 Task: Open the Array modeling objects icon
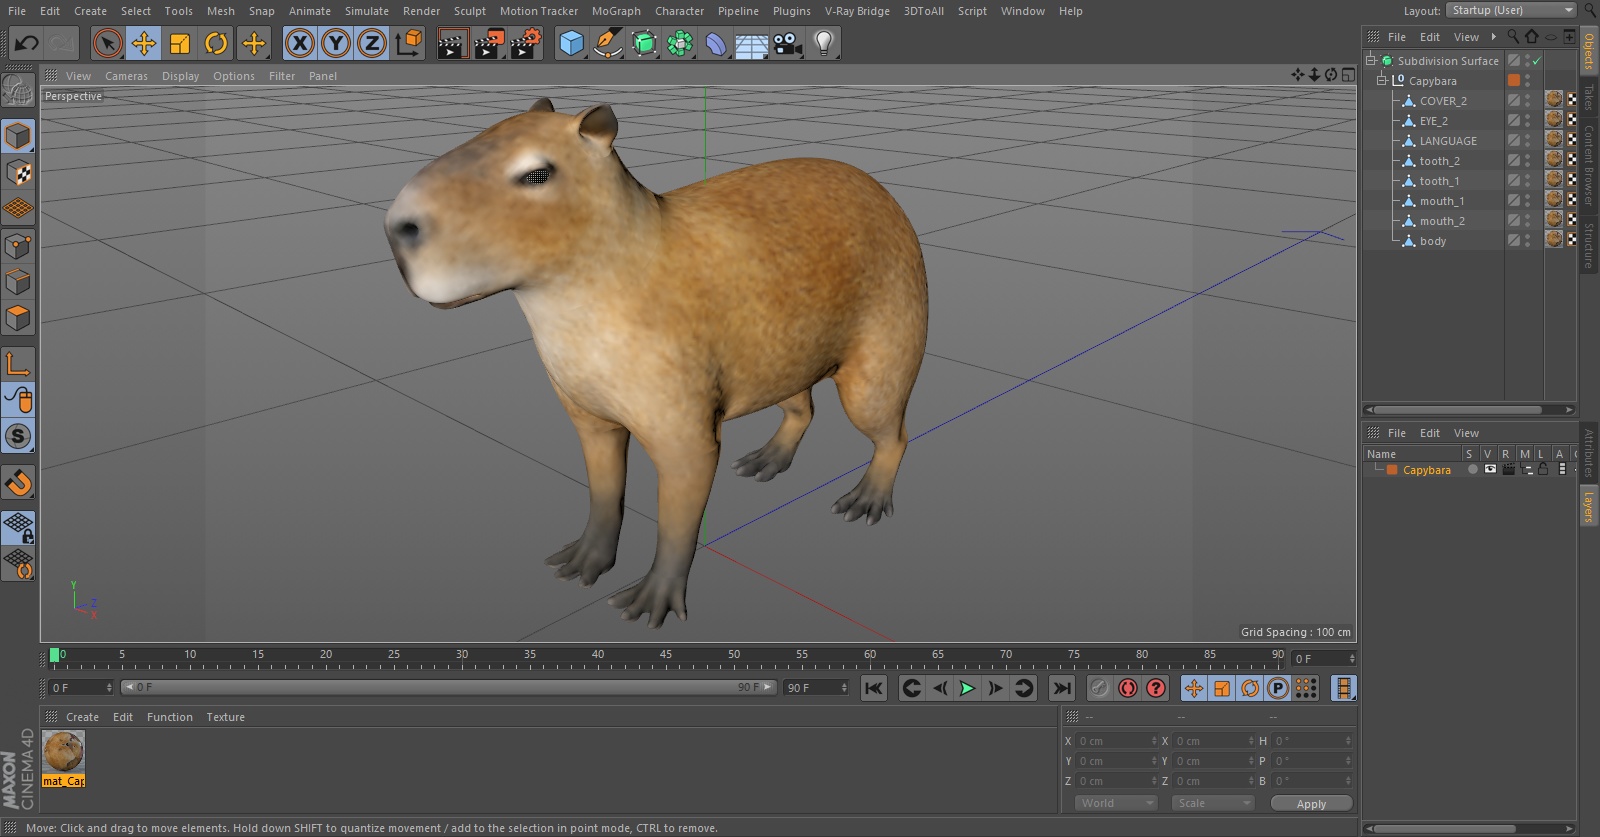coord(680,43)
